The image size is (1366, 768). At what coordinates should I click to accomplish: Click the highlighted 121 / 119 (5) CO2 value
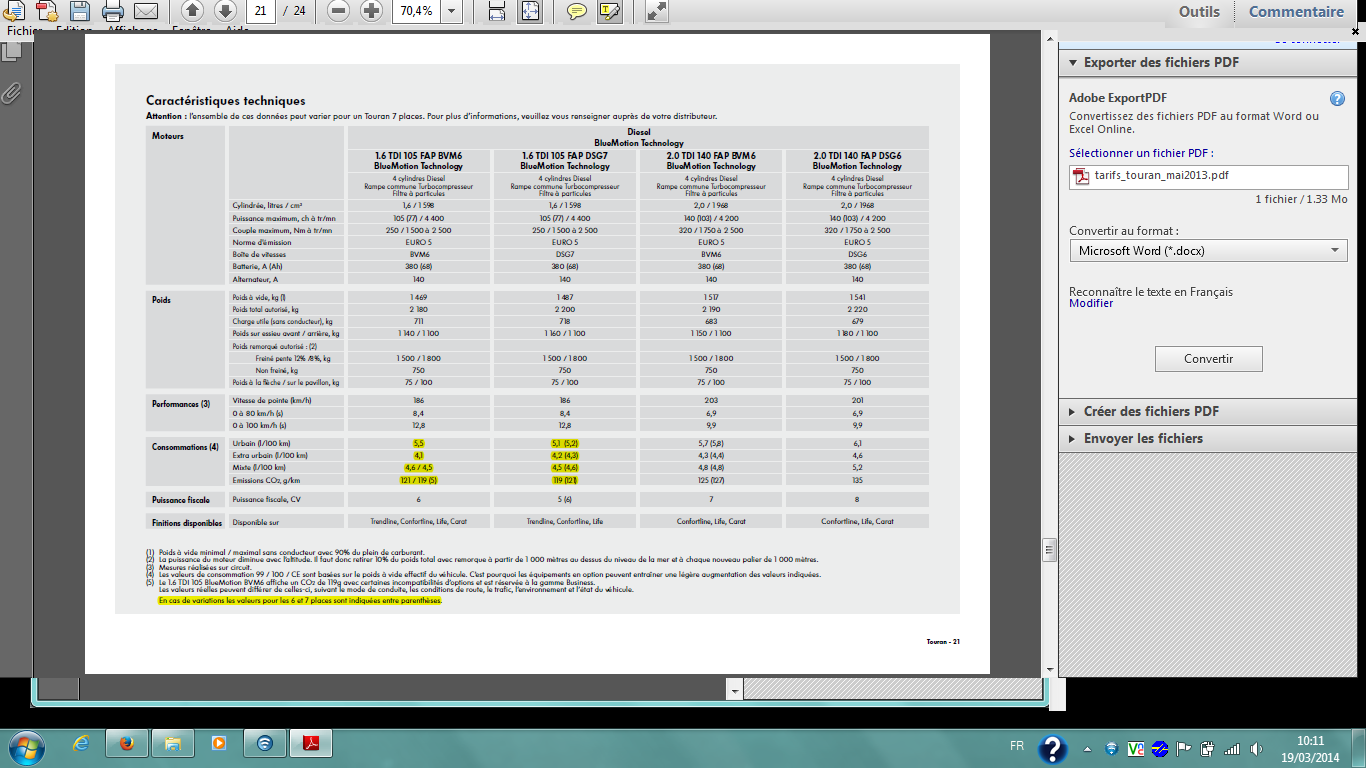[418, 479]
